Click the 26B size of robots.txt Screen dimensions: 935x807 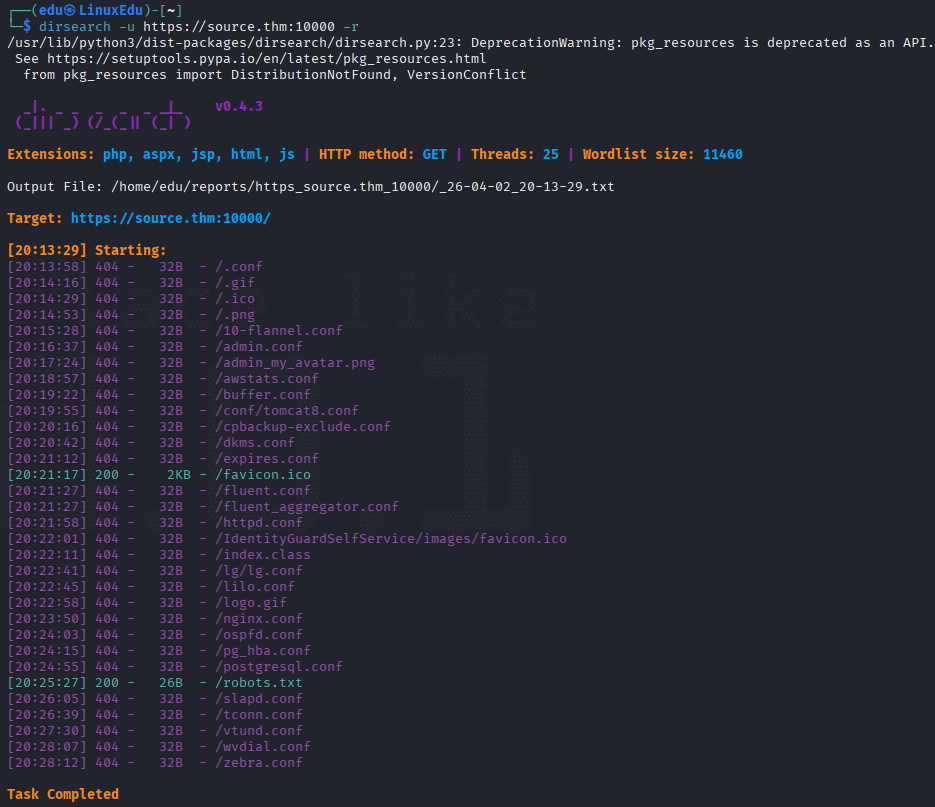coord(171,682)
